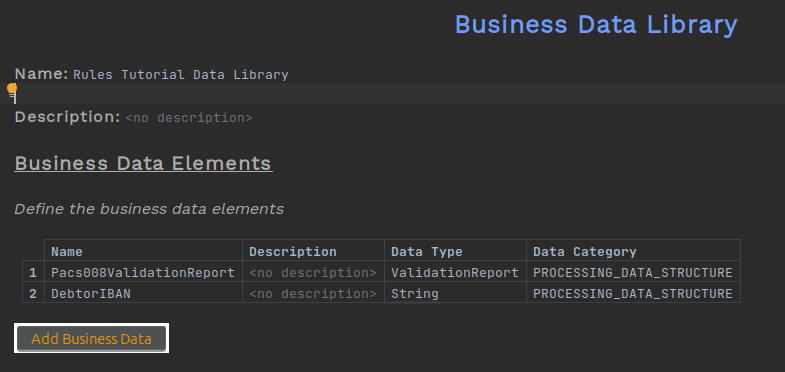
Task: Click the Name: label
Action: click(42, 74)
